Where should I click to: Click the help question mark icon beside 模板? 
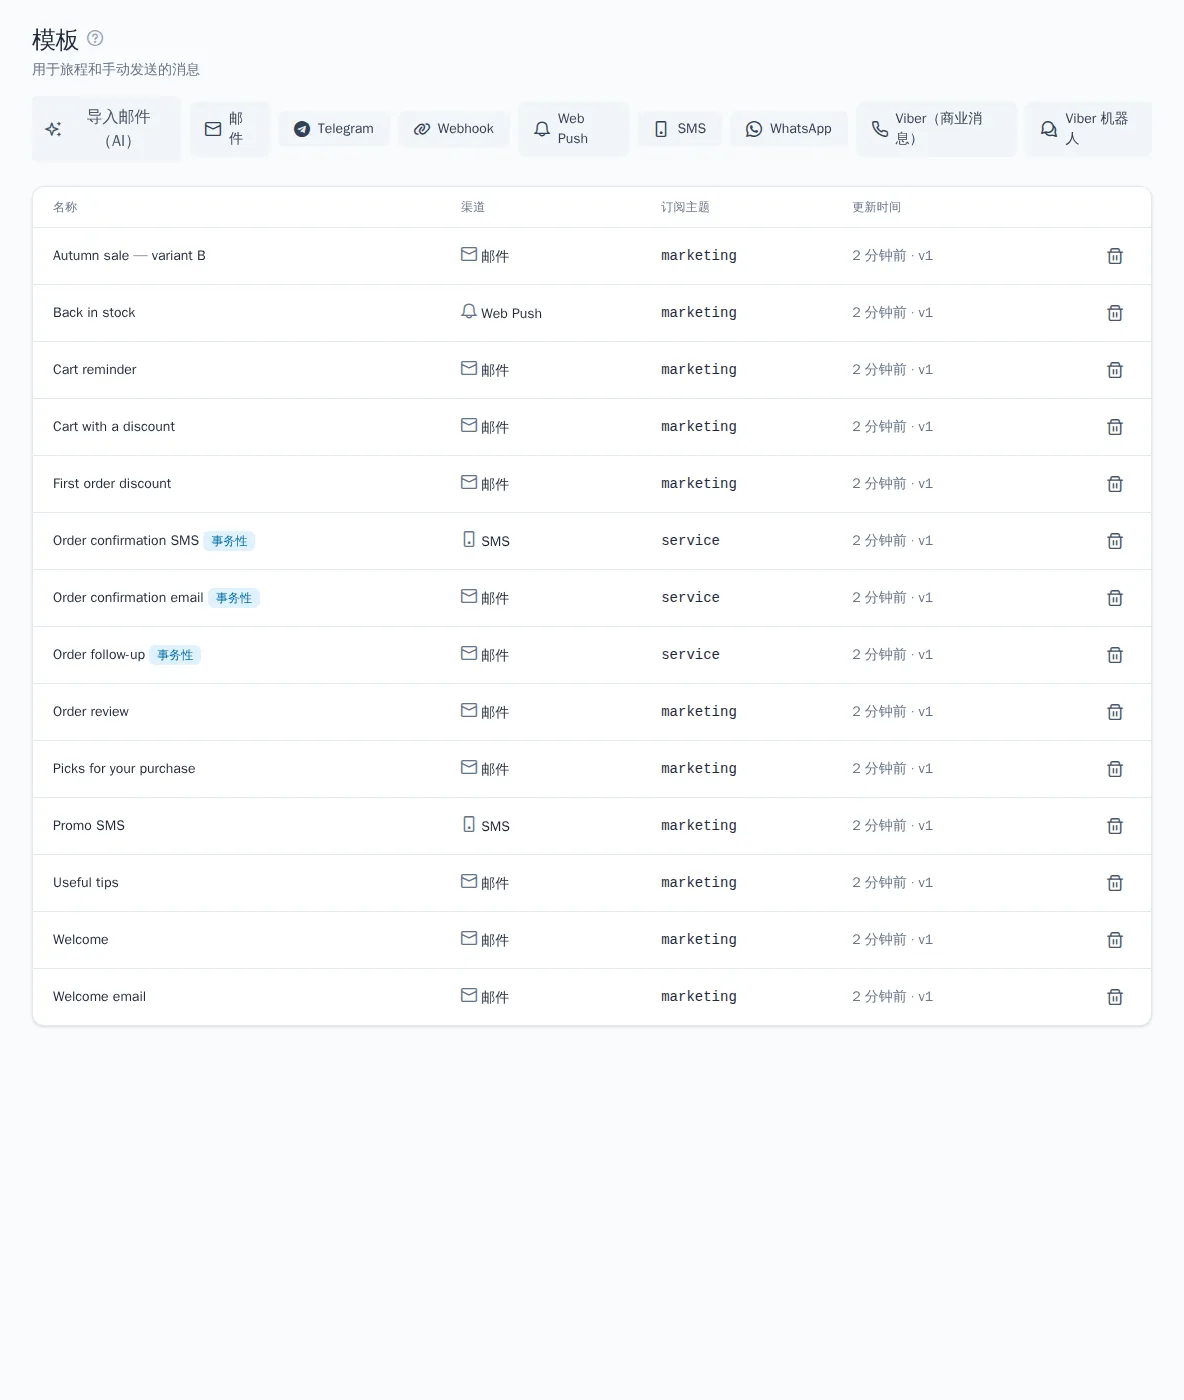(x=95, y=38)
